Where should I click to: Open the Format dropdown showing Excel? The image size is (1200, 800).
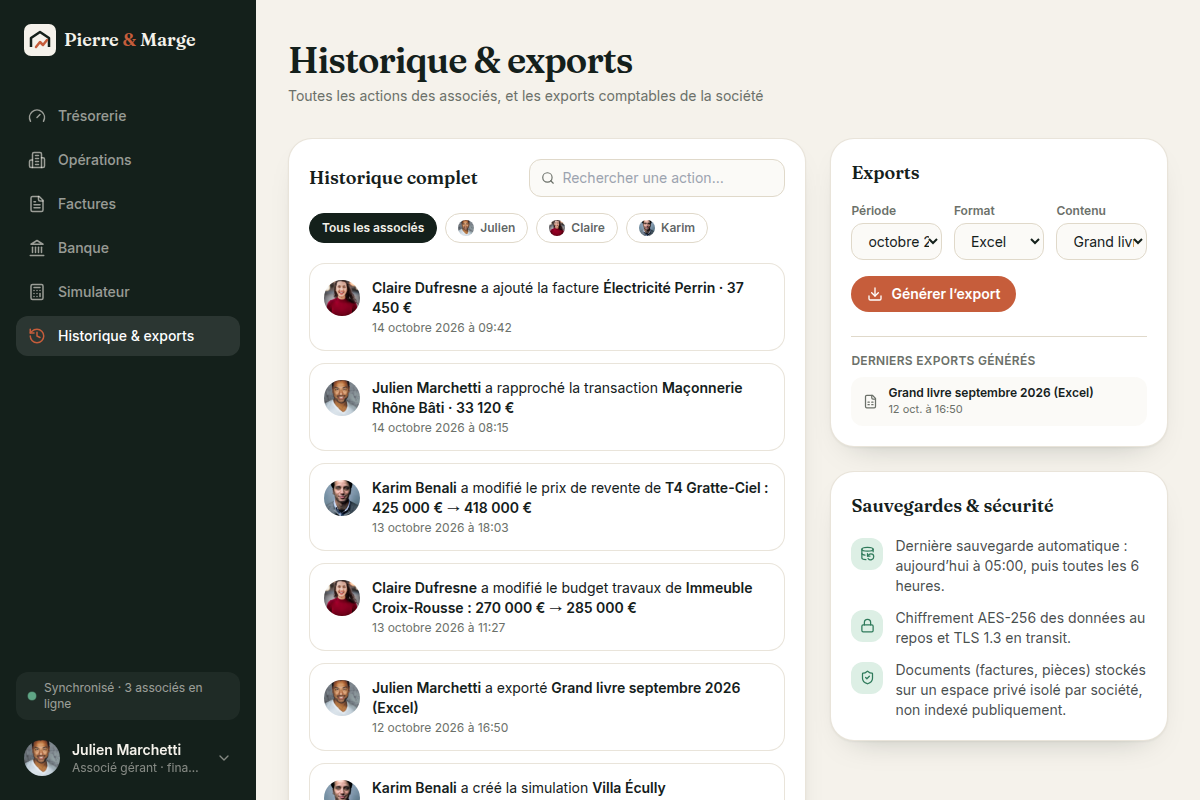[x=999, y=242]
